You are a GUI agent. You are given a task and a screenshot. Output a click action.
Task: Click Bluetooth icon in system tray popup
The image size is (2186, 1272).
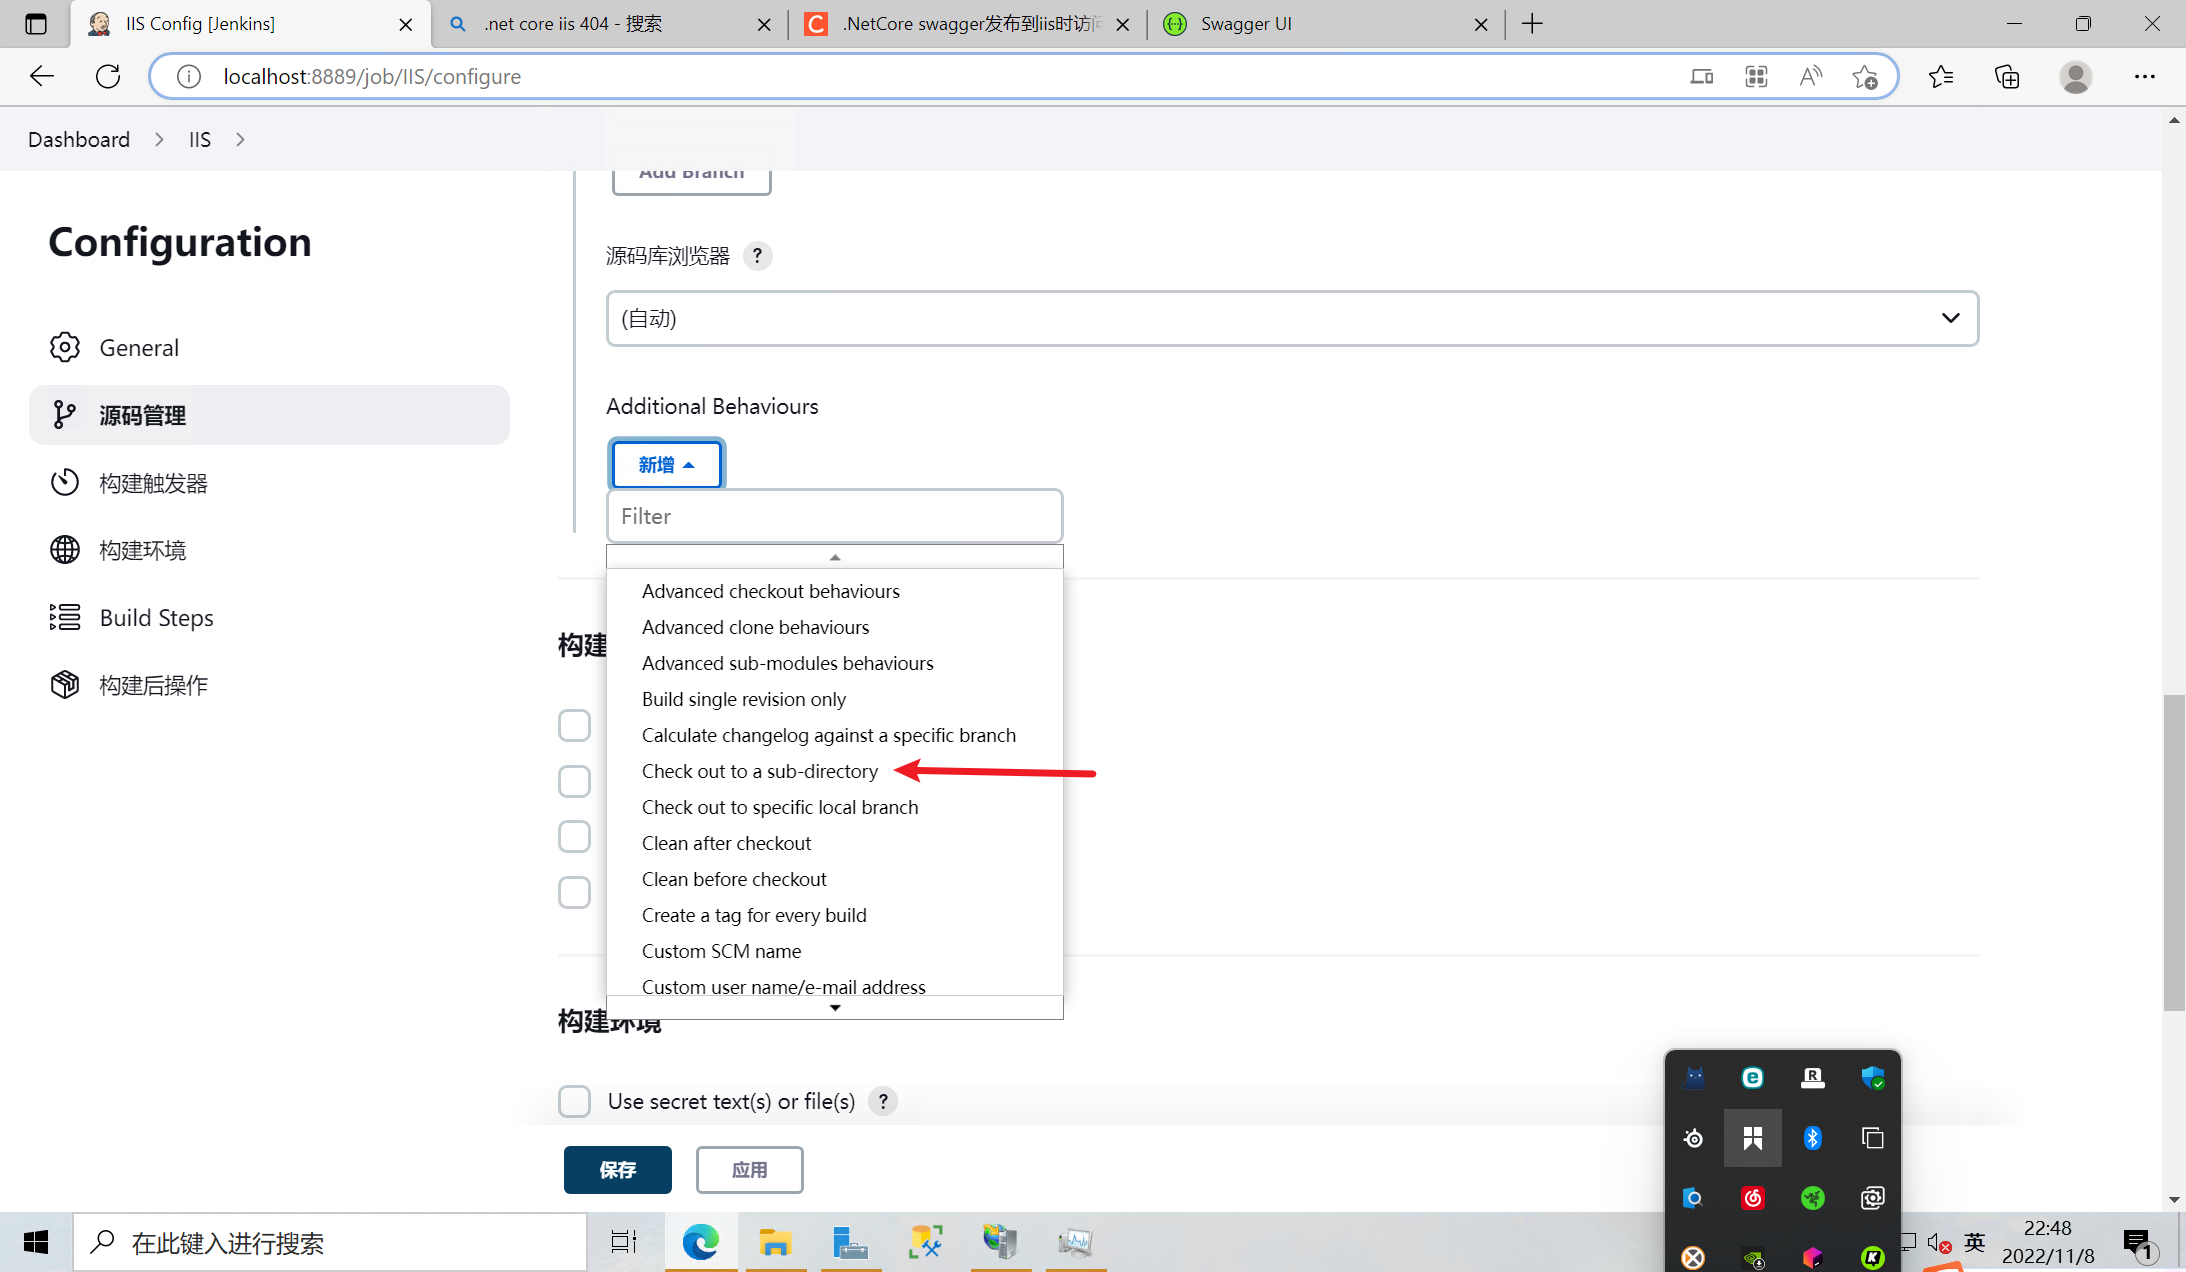[1812, 1138]
